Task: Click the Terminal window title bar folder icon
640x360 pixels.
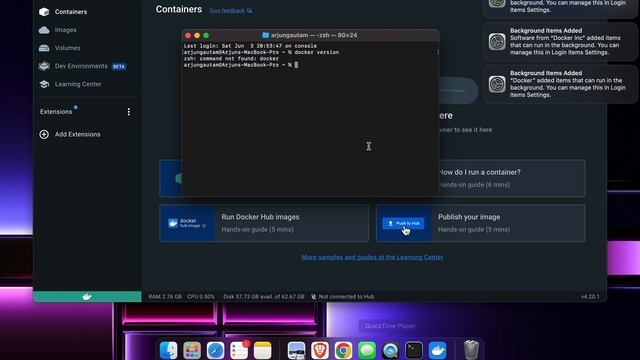Action: click(x=265, y=35)
